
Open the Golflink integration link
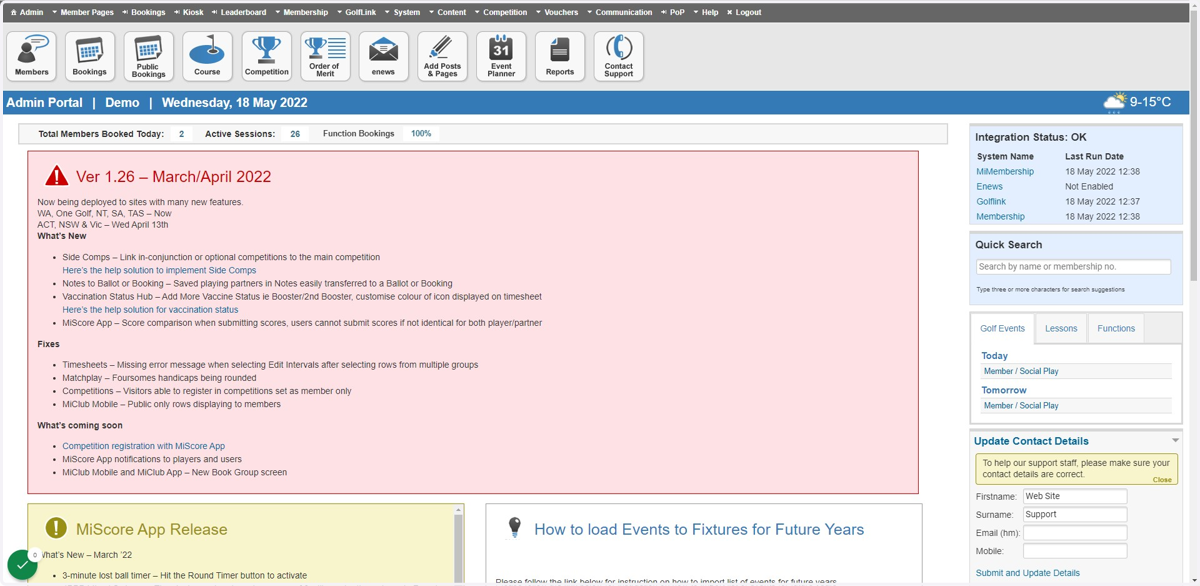(991, 201)
